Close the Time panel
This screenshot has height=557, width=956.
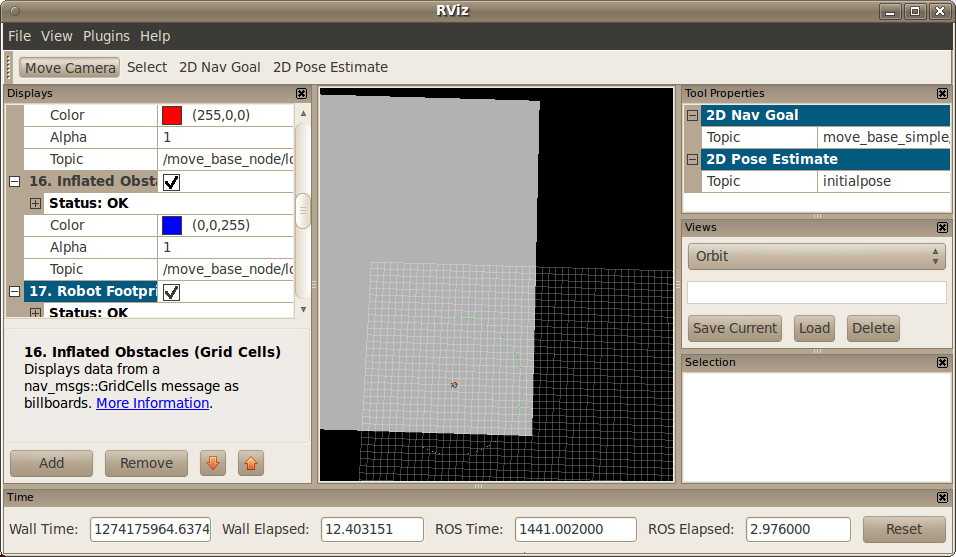coord(942,497)
